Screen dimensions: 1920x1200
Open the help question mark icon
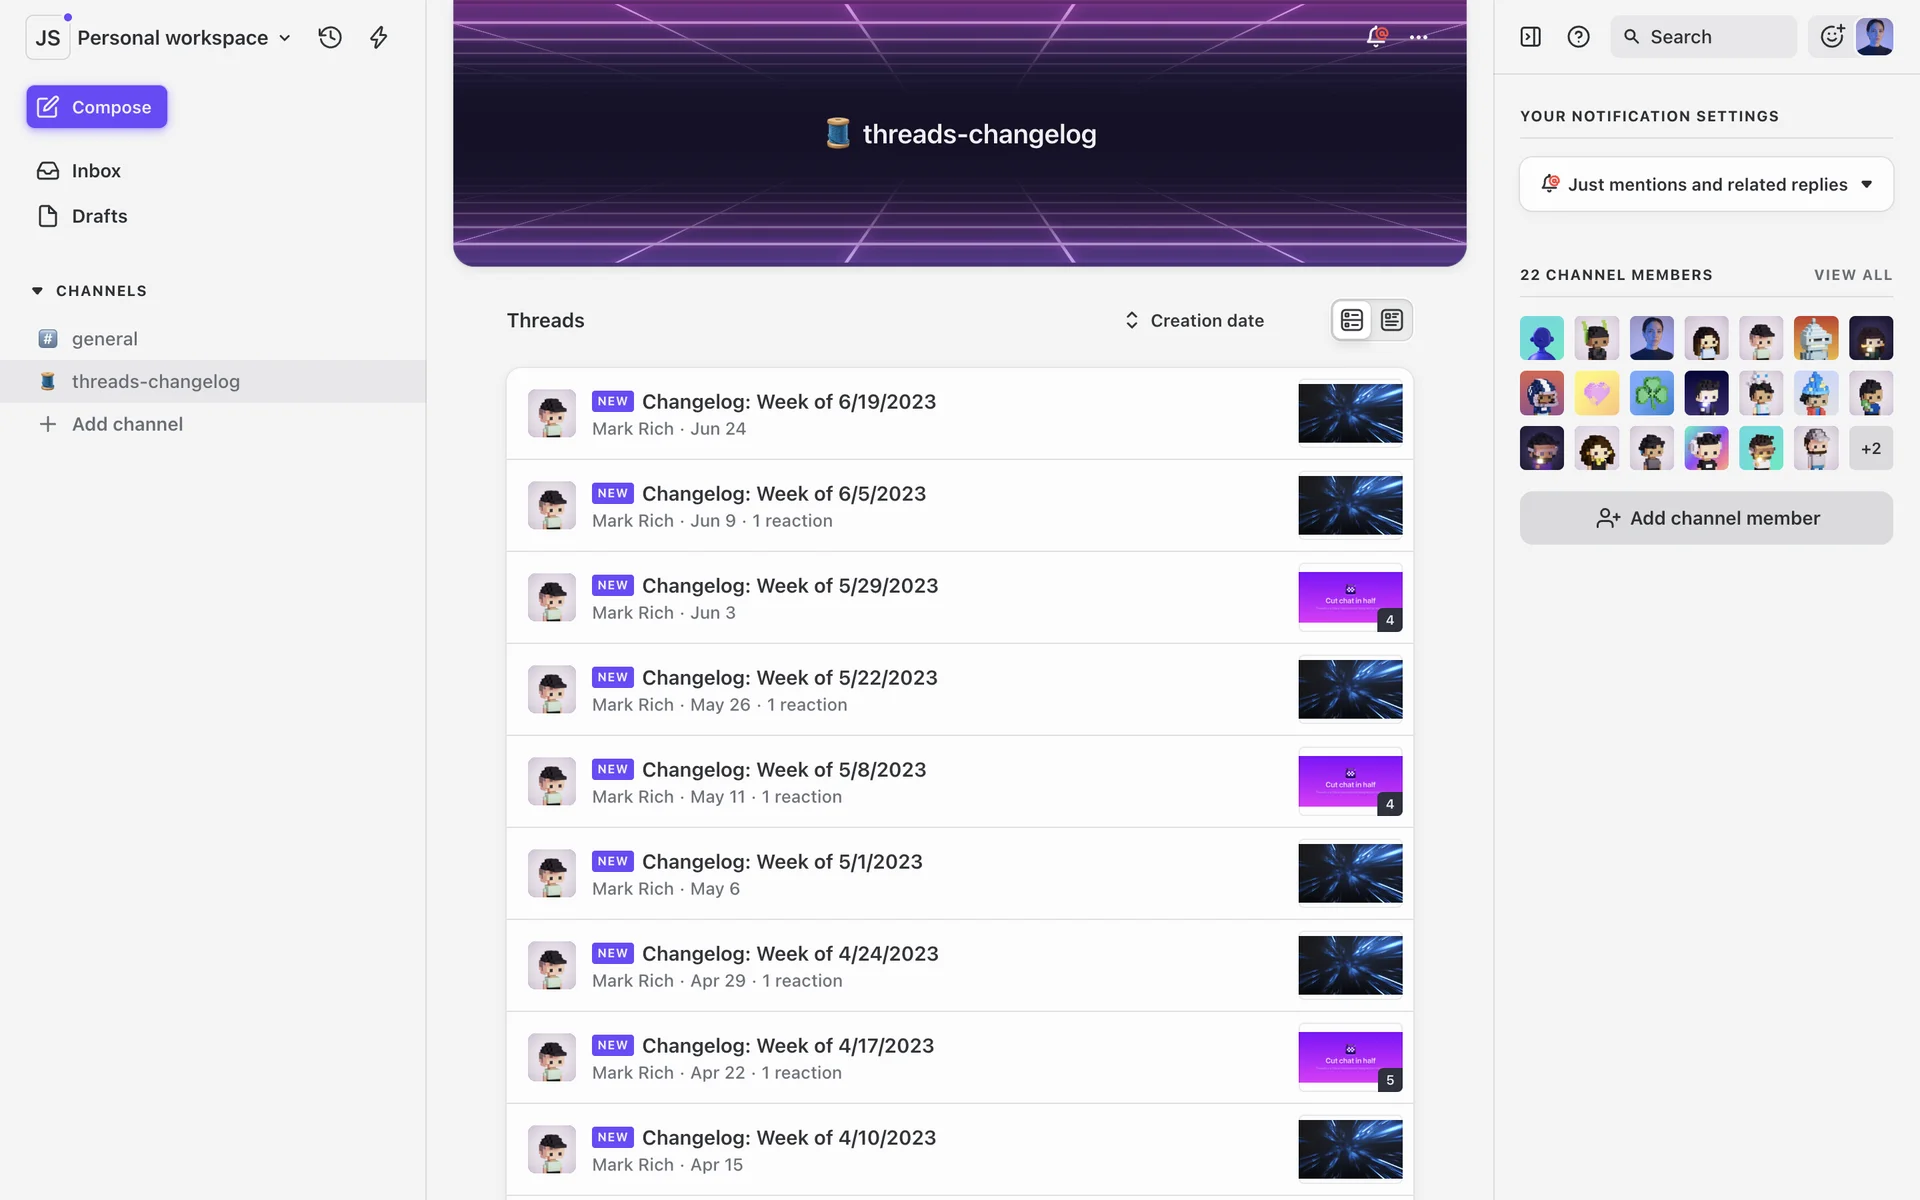[x=1578, y=37]
